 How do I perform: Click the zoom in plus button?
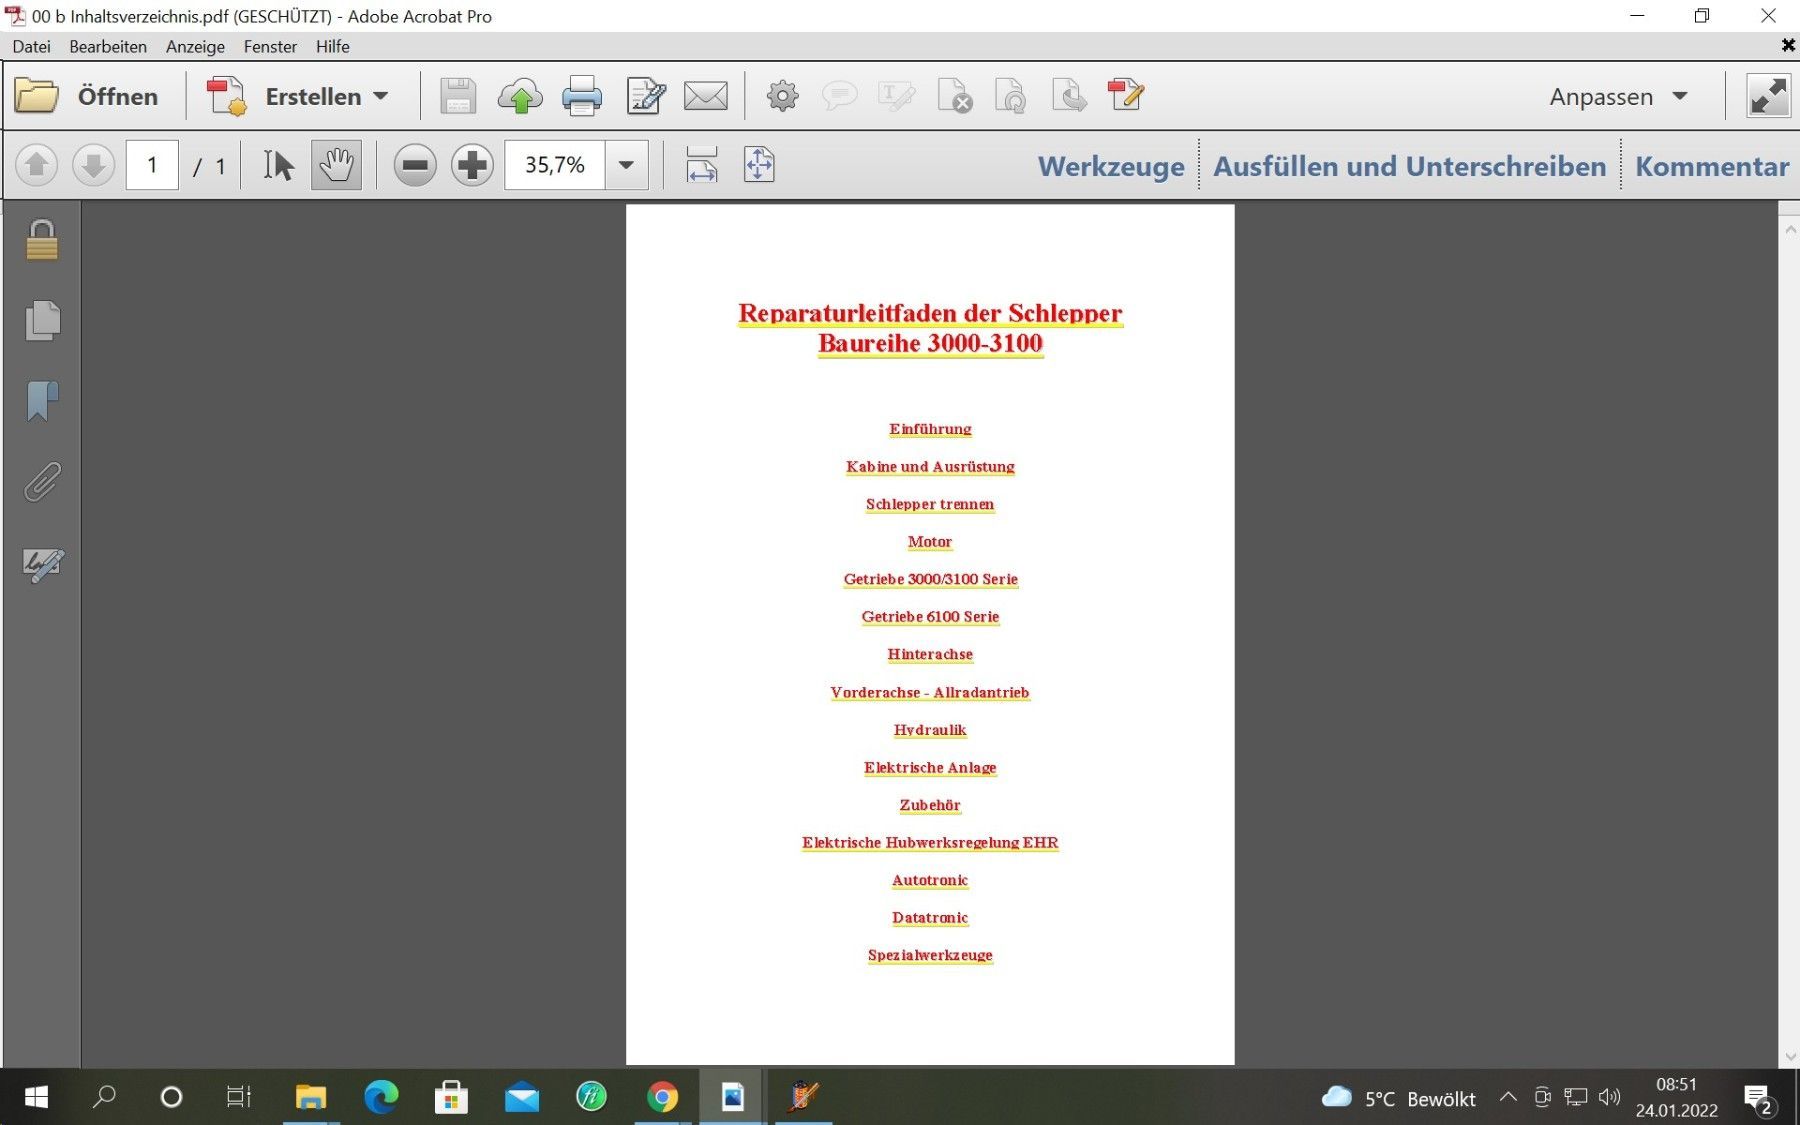pos(472,166)
